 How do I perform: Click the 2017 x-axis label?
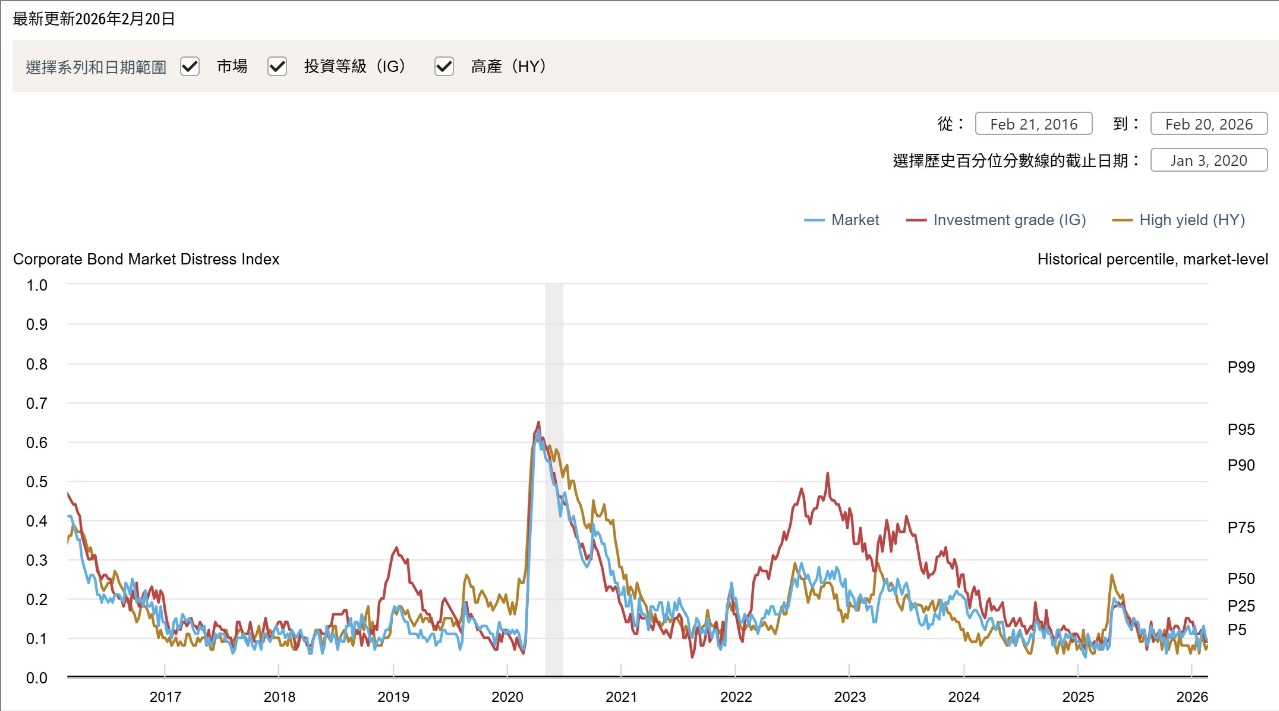(x=164, y=697)
